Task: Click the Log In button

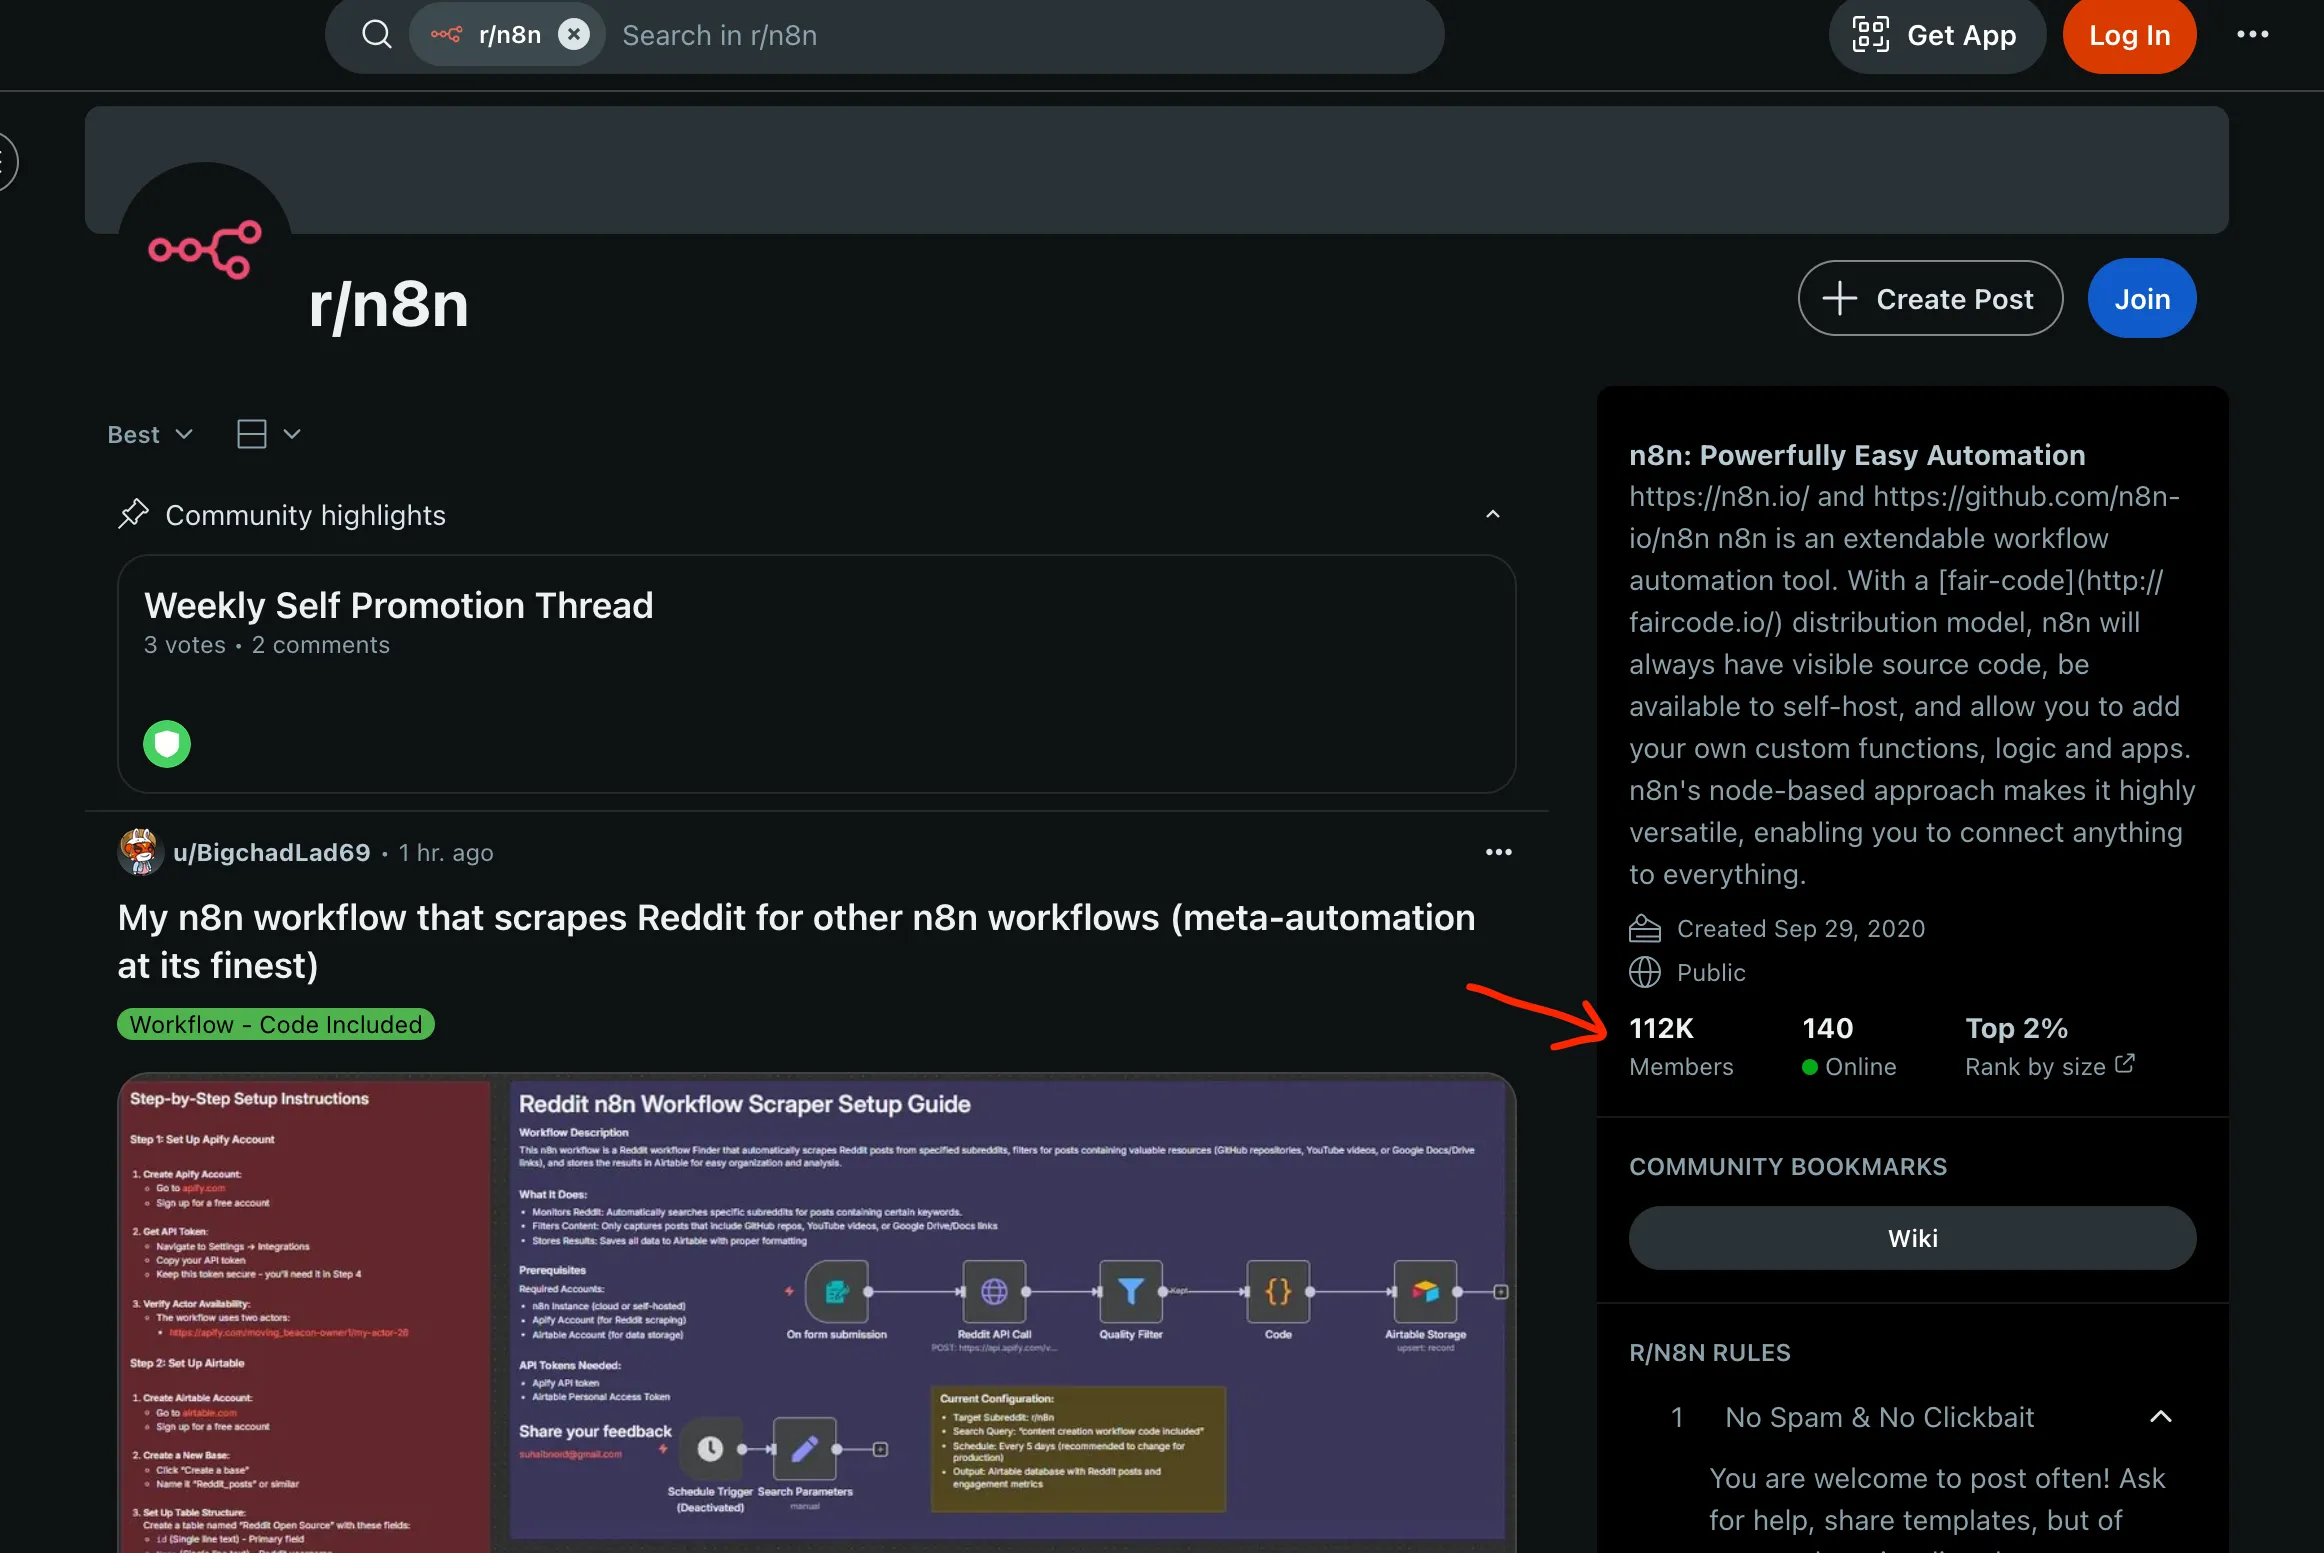Action: (2129, 35)
